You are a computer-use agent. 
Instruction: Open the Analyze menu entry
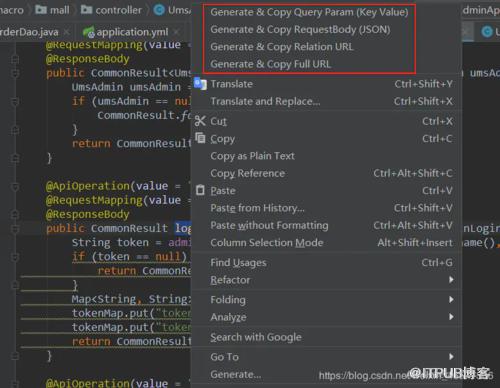228,317
